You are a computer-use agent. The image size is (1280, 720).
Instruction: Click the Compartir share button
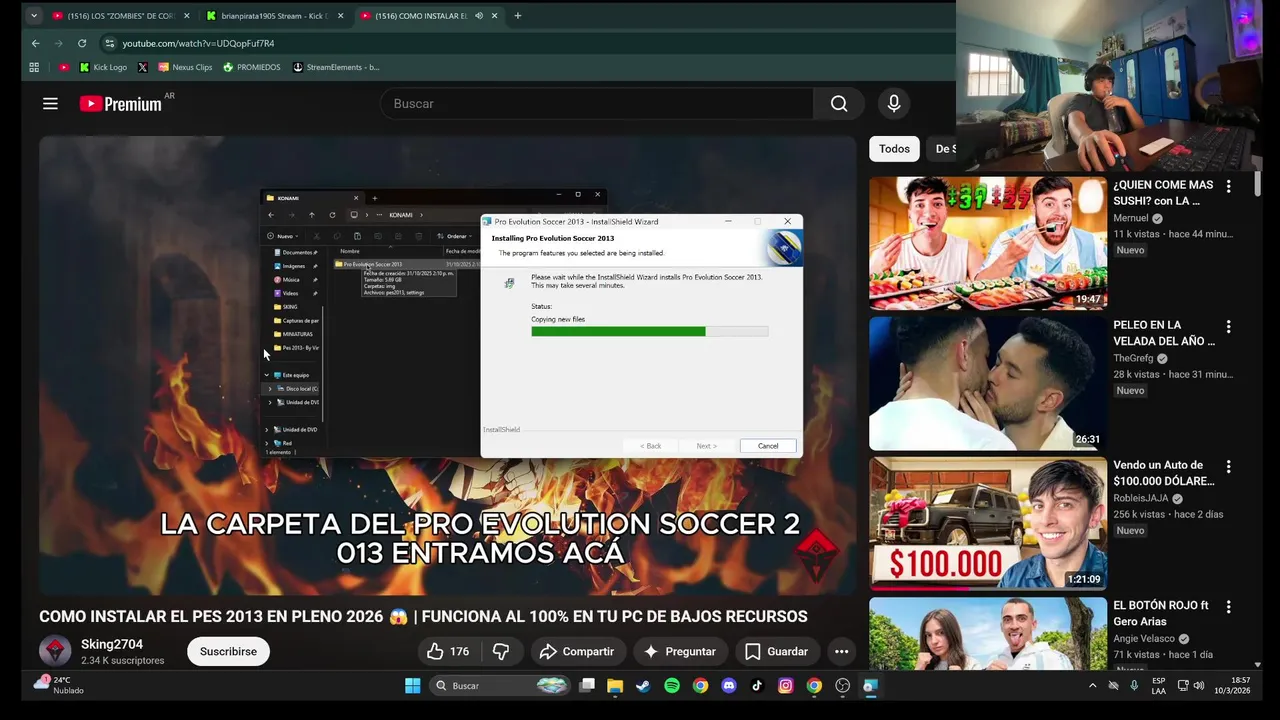coord(578,652)
